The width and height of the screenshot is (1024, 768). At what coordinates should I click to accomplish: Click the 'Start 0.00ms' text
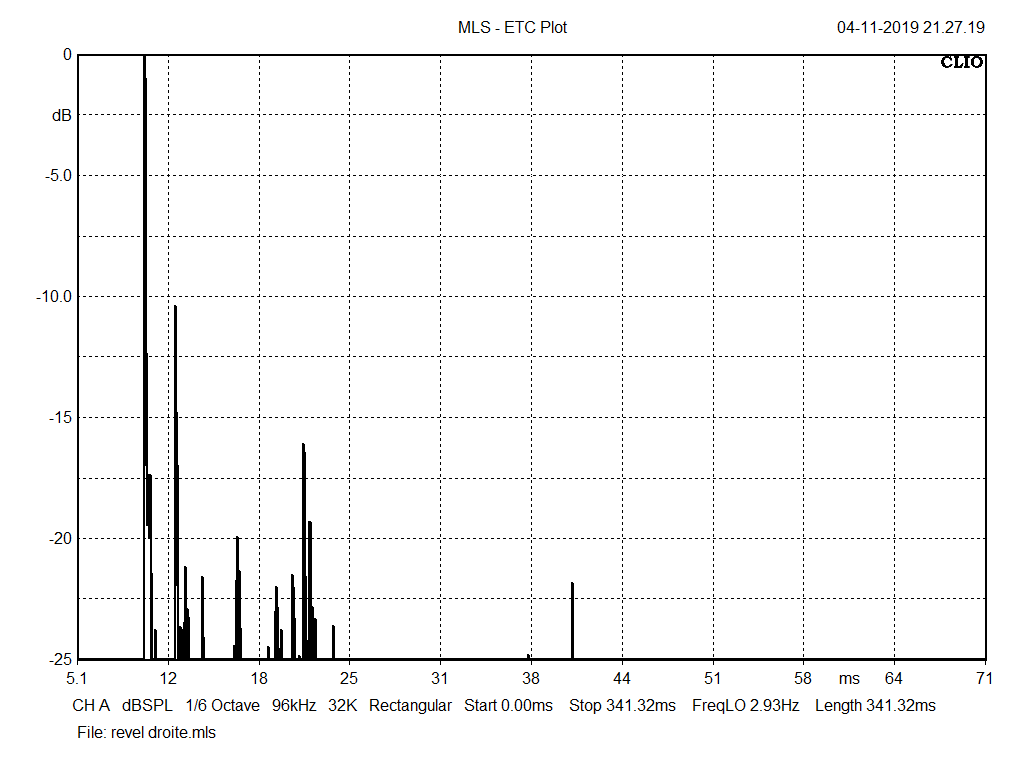click(508, 705)
